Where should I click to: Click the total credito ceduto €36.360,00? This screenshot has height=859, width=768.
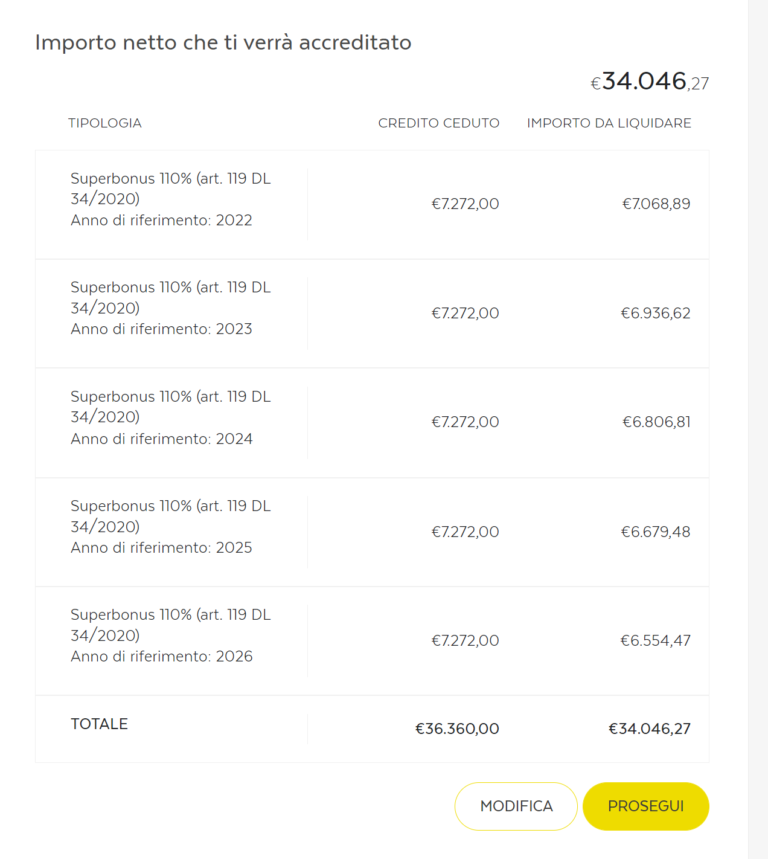(457, 729)
